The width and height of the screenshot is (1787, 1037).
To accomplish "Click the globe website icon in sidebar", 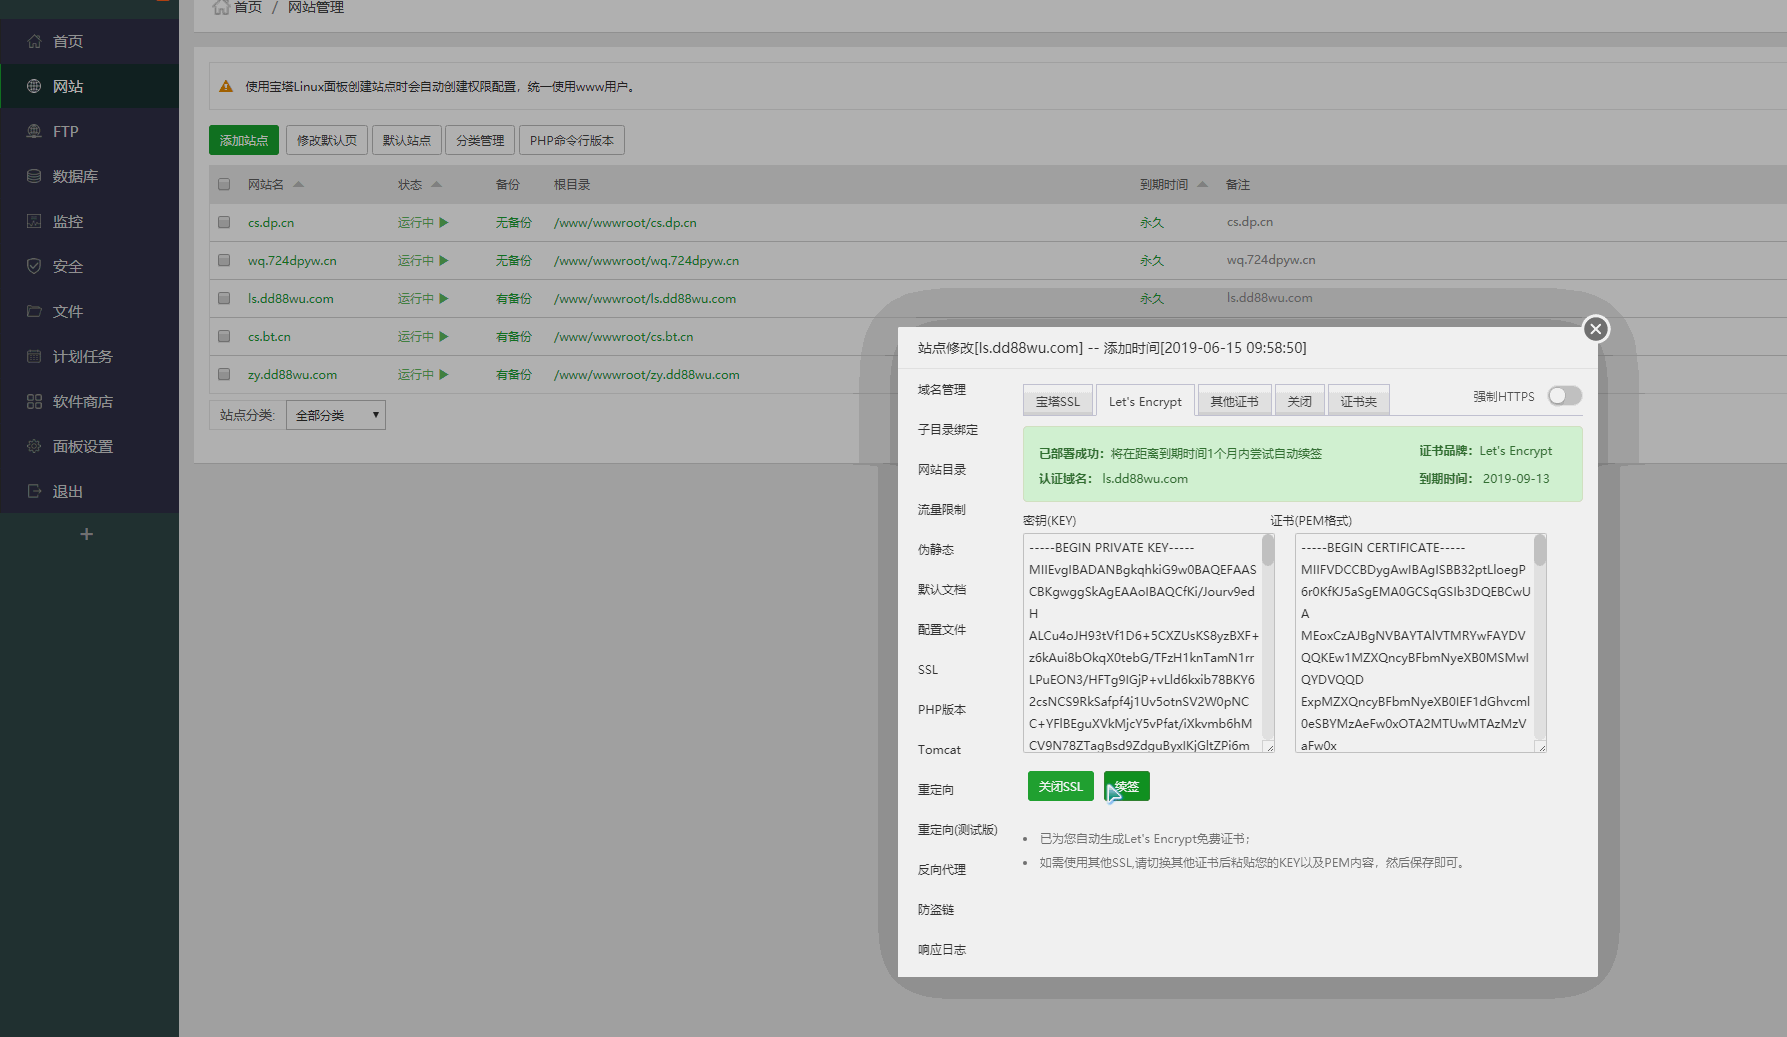I will pos(34,86).
